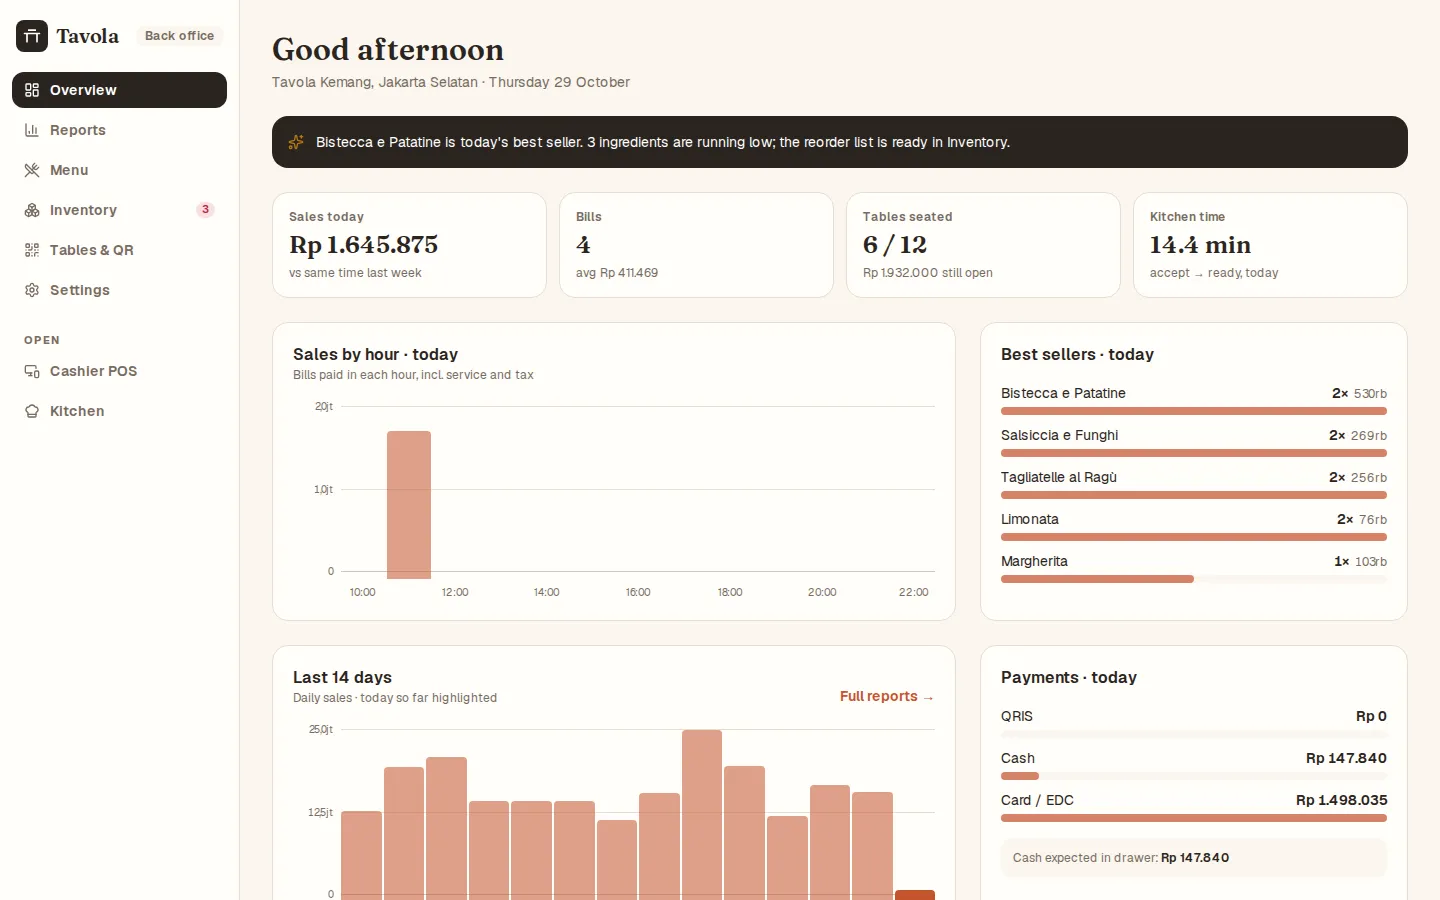Open Settings via the gear icon
Screen dimensions: 1440x900
[32, 290]
